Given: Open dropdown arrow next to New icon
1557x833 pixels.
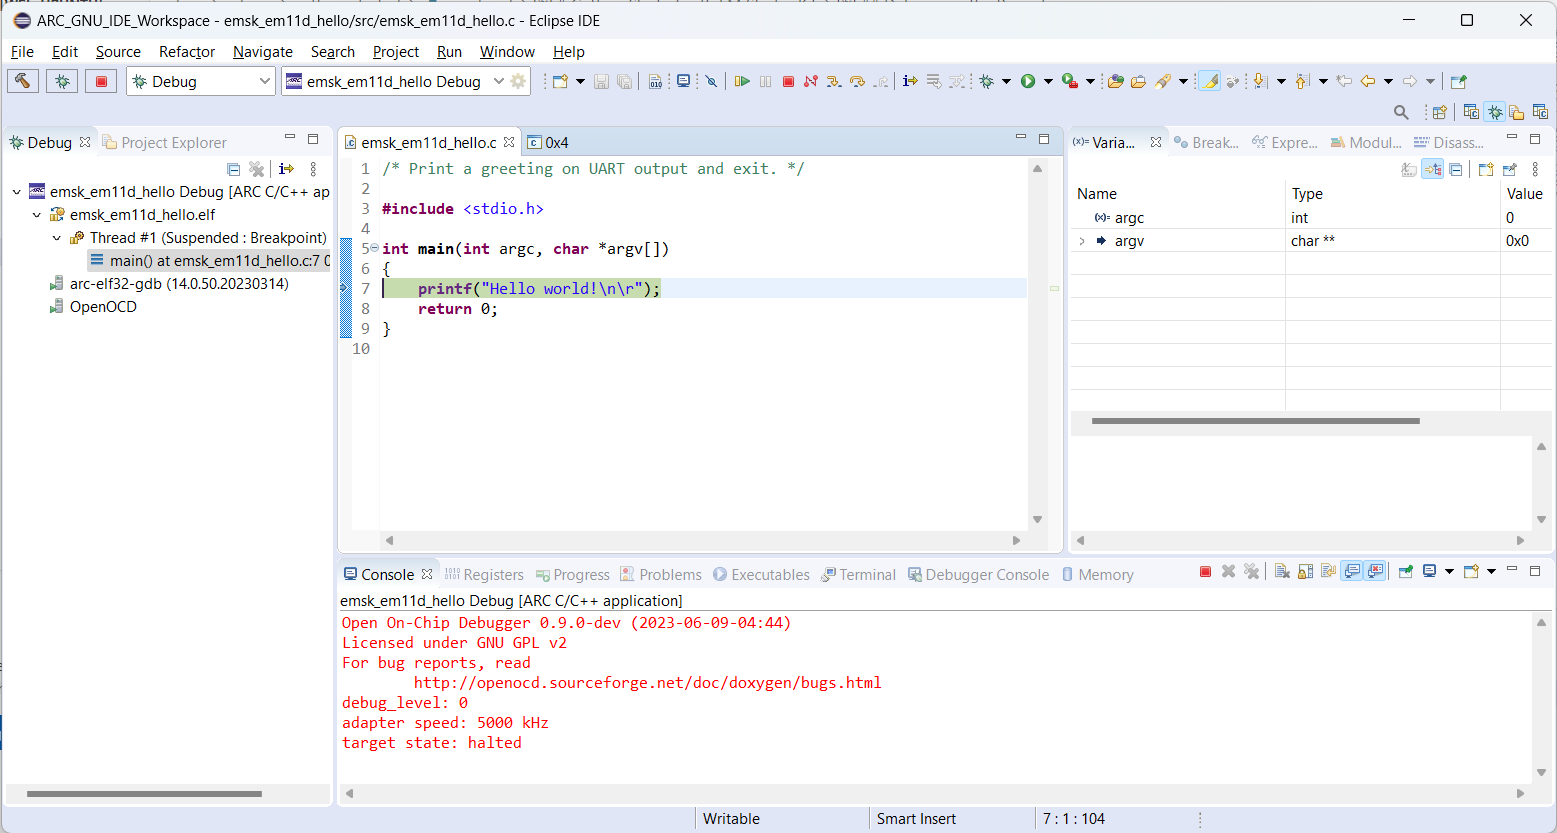Looking at the screenshot, I should (x=580, y=81).
